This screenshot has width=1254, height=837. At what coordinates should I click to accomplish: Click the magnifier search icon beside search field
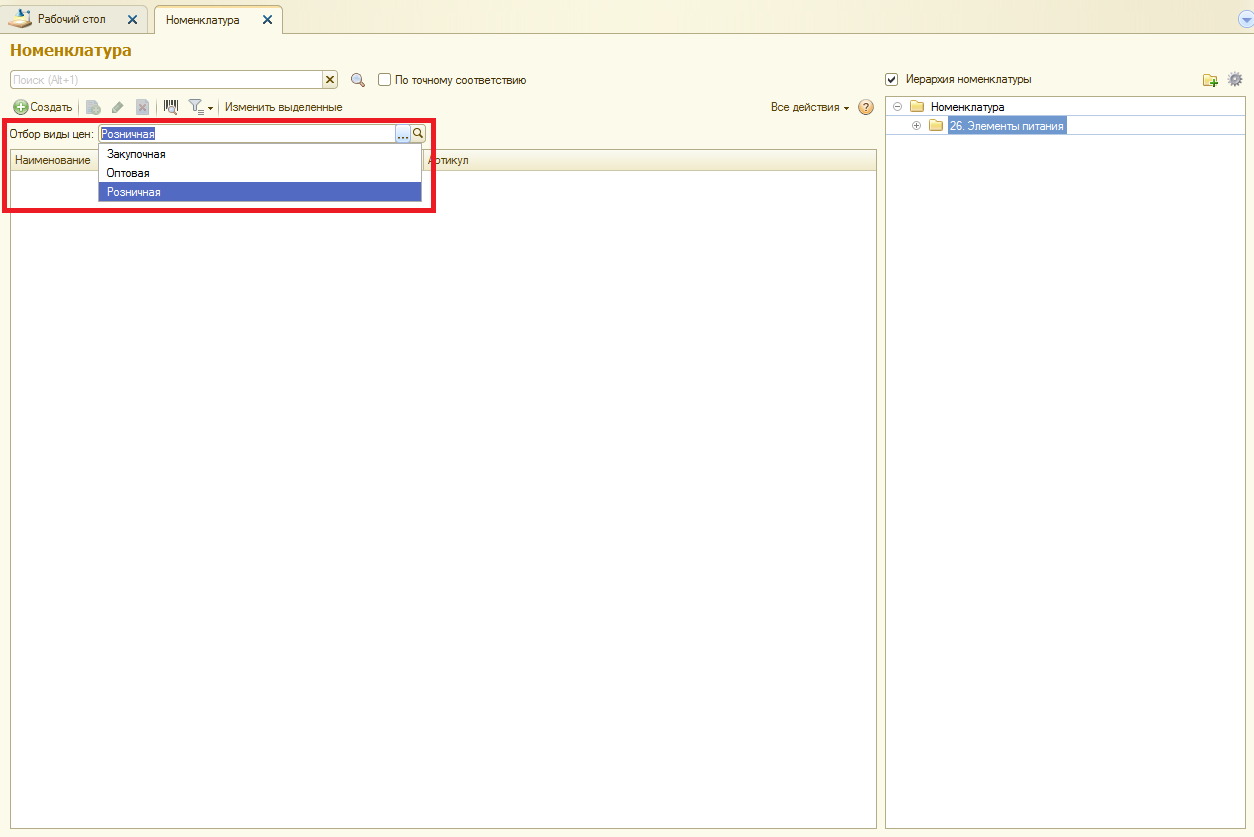pos(358,80)
